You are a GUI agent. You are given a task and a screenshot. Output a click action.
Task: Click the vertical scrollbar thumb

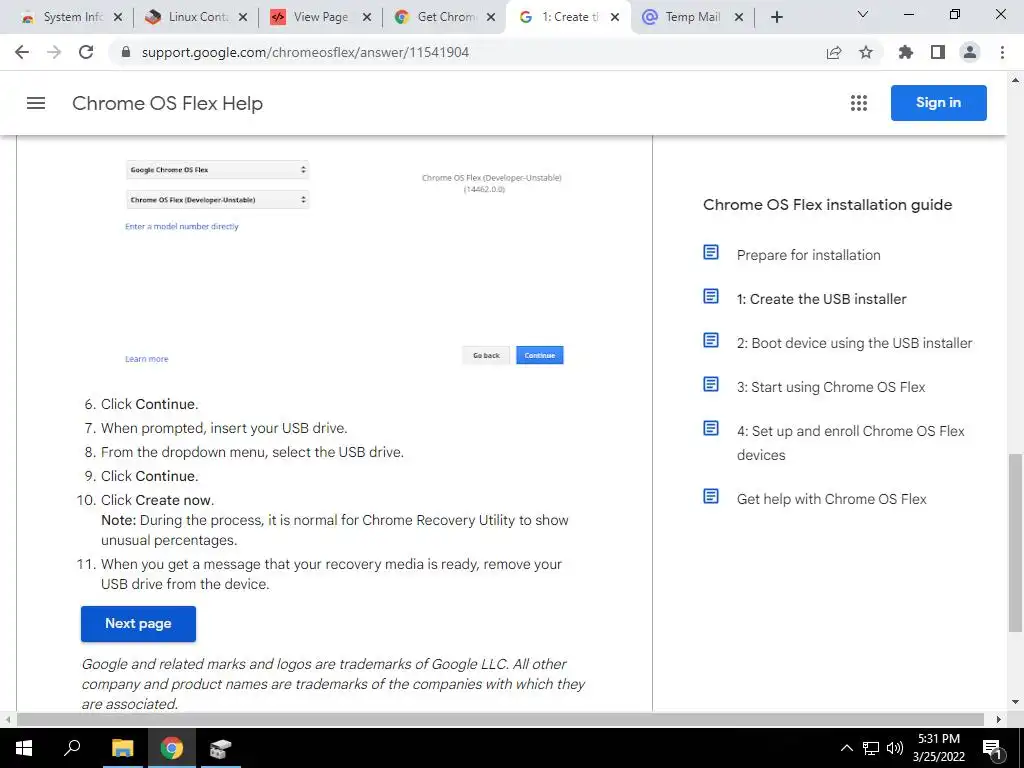(1015, 542)
